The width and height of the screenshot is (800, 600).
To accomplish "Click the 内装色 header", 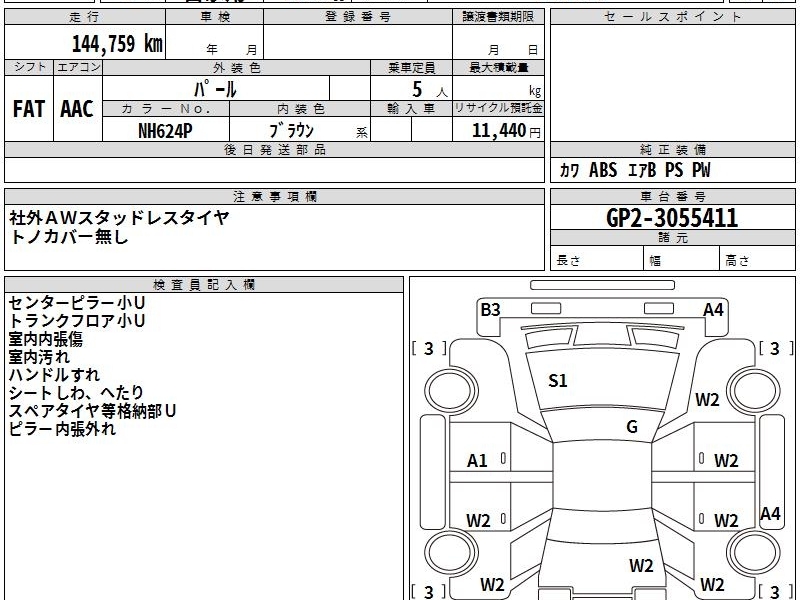I will (300, 109).
